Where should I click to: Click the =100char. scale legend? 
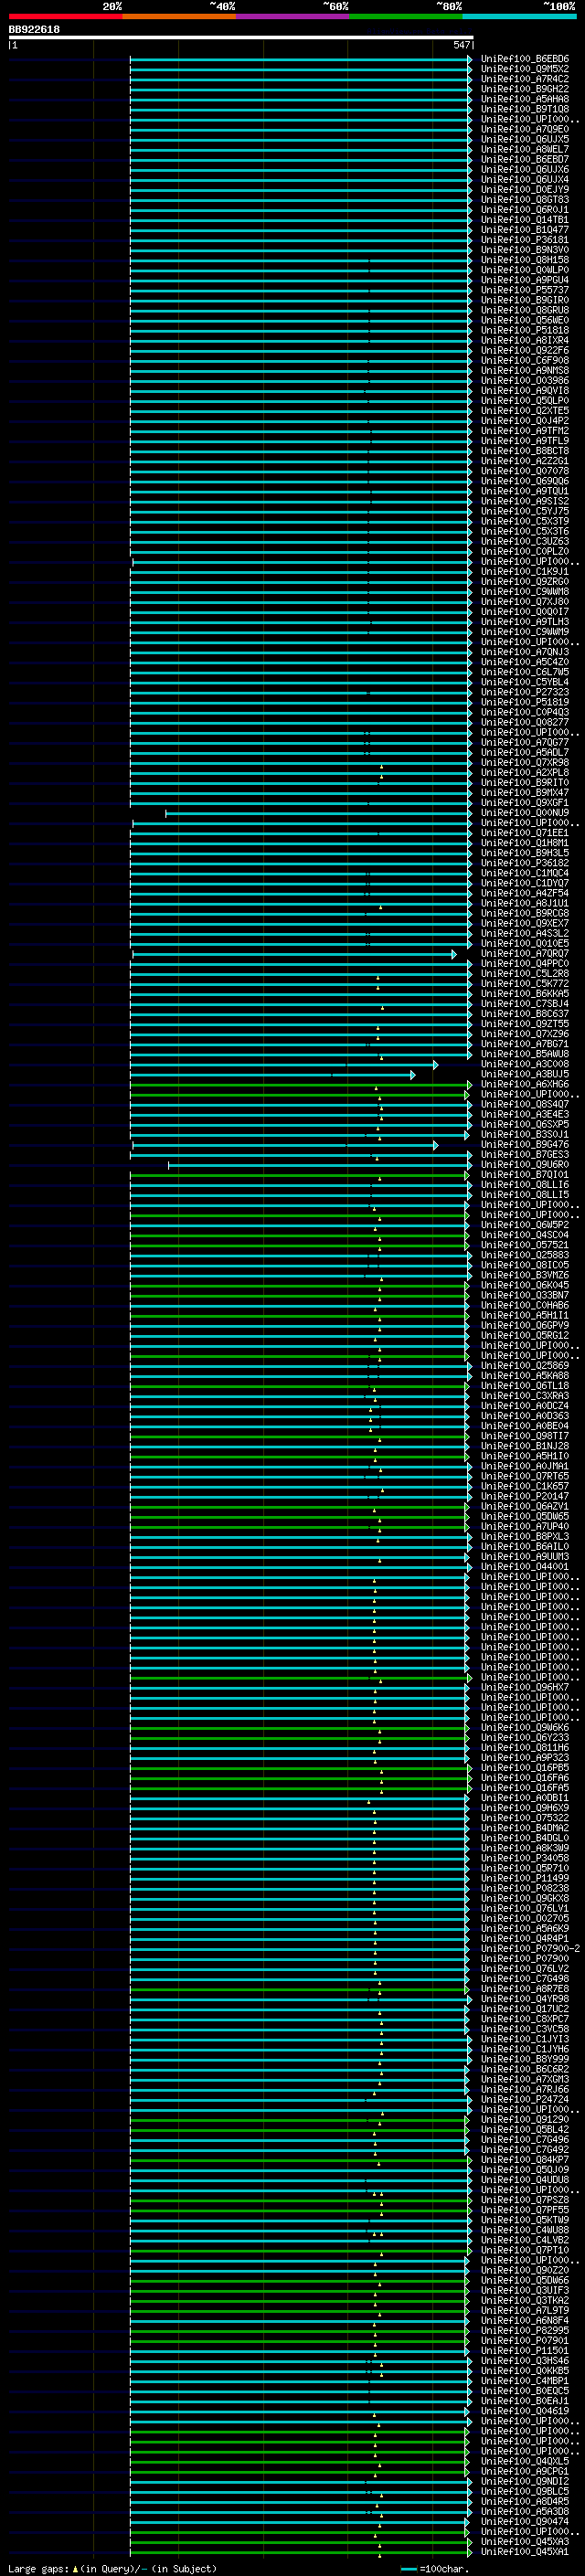[434, 2569]
